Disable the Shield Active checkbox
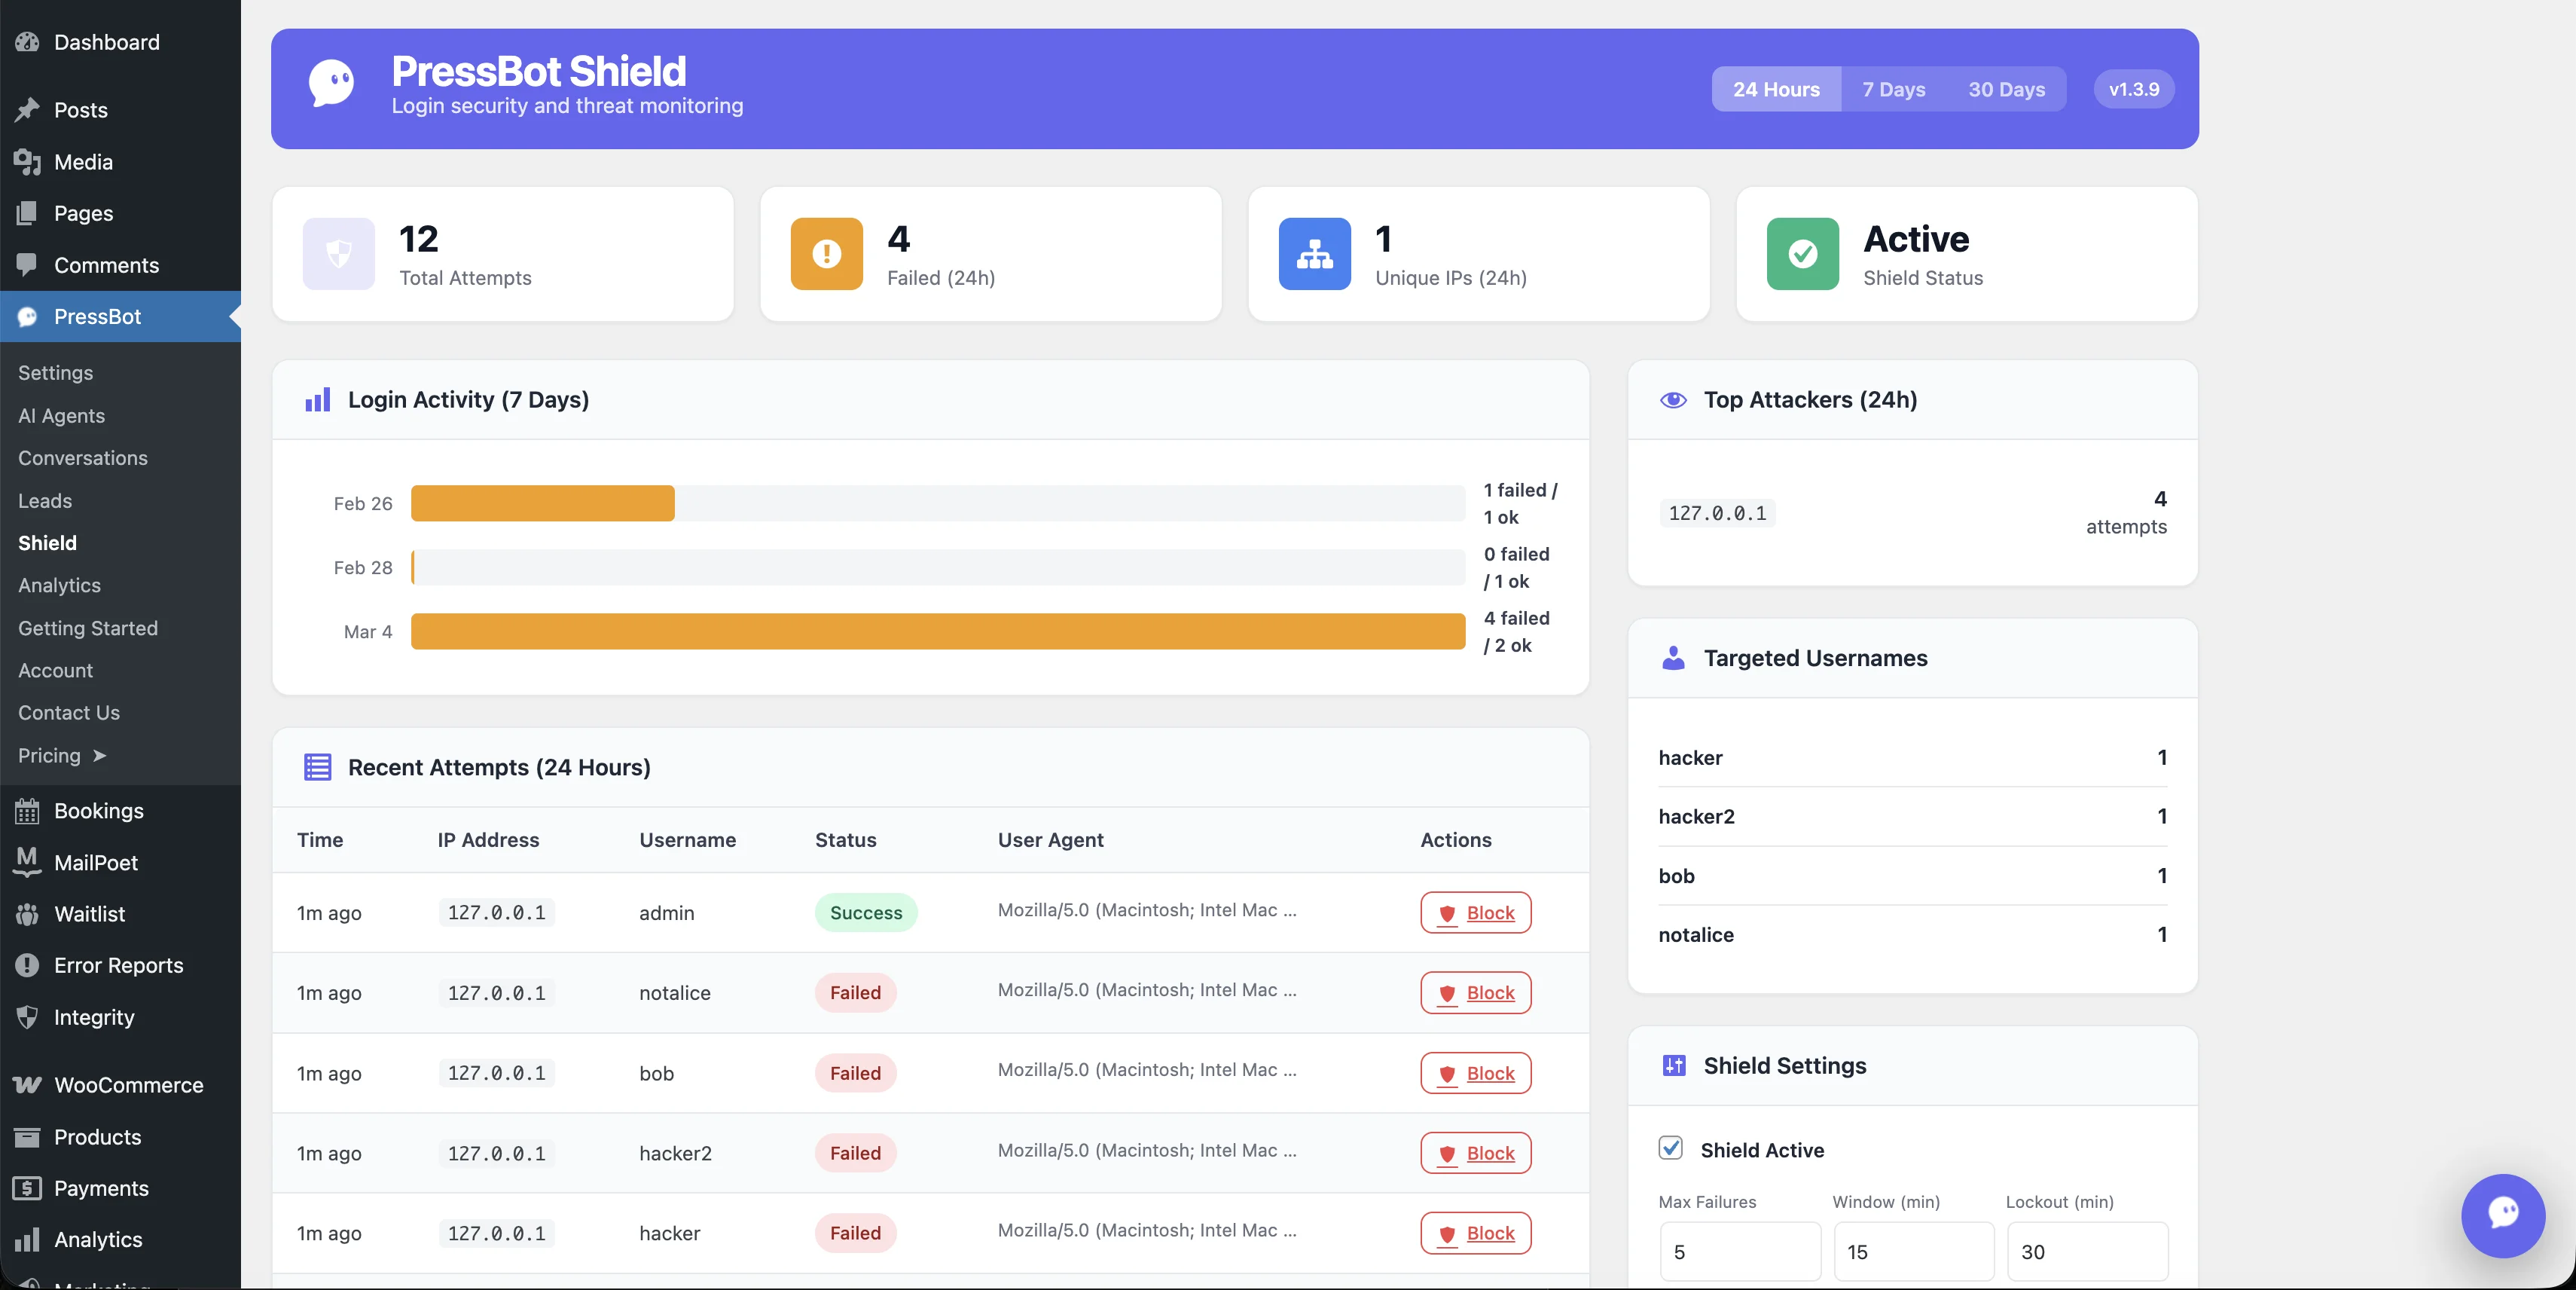This screenshot has height=1290, width=2576. coord(1671,1149)
